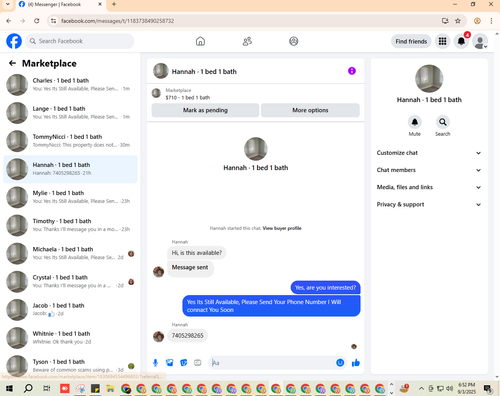Click the 'Yes, are you interested?' message
The width and height of the screenshot is (500, 396).
point(325,288)
